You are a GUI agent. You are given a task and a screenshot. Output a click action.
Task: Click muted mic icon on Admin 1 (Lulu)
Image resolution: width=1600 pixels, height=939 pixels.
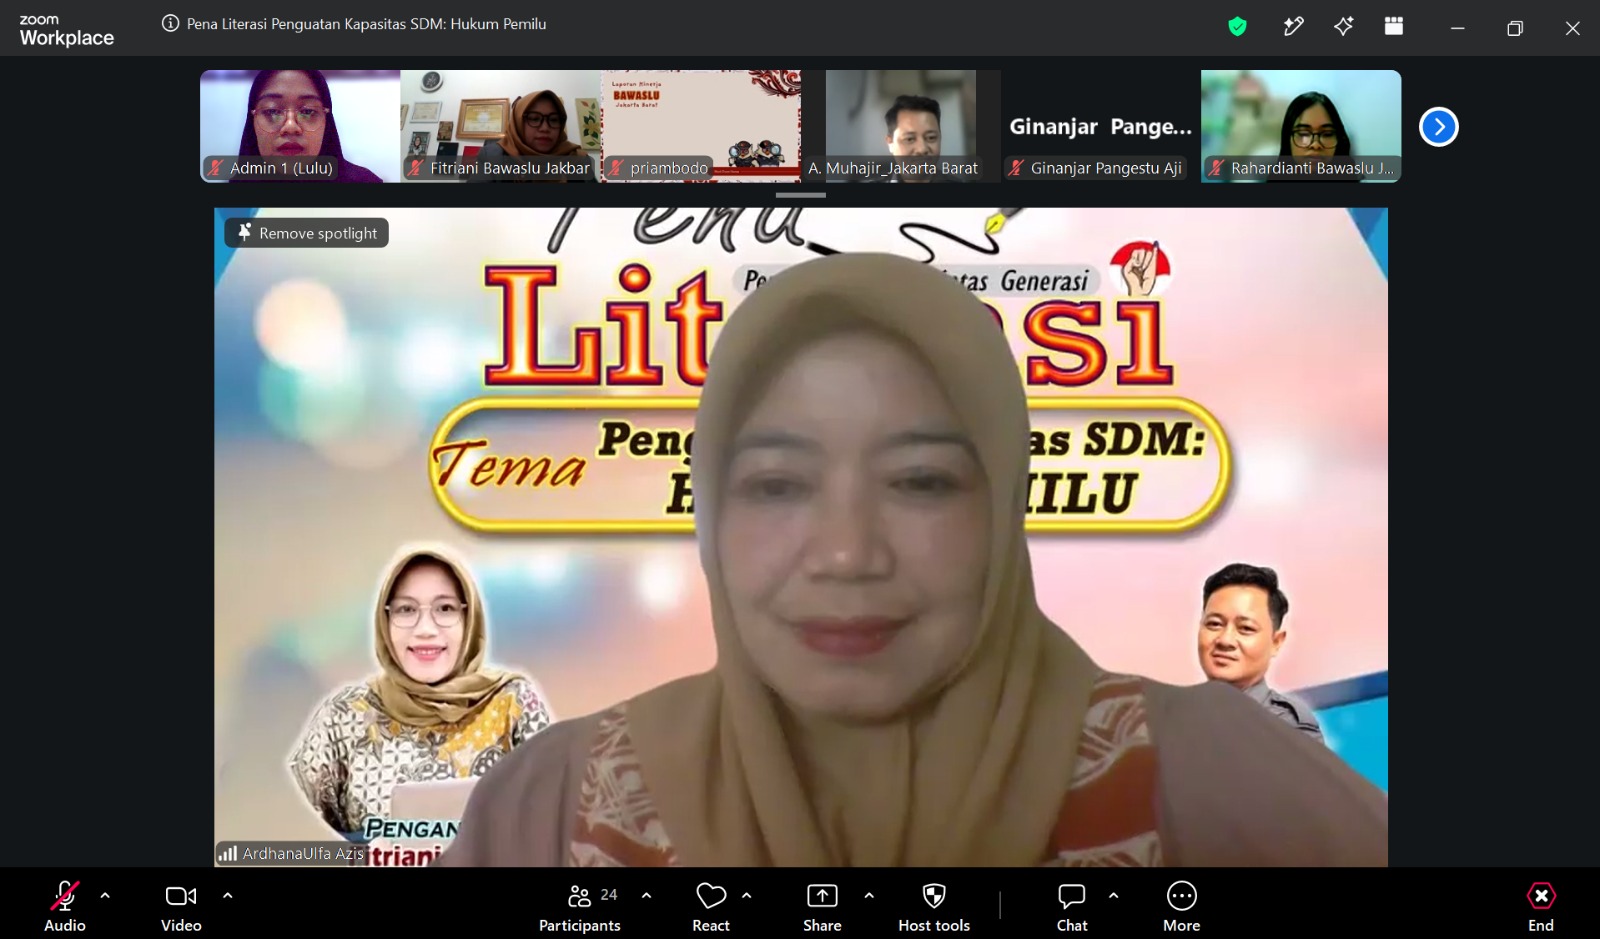tap(215, 168)
